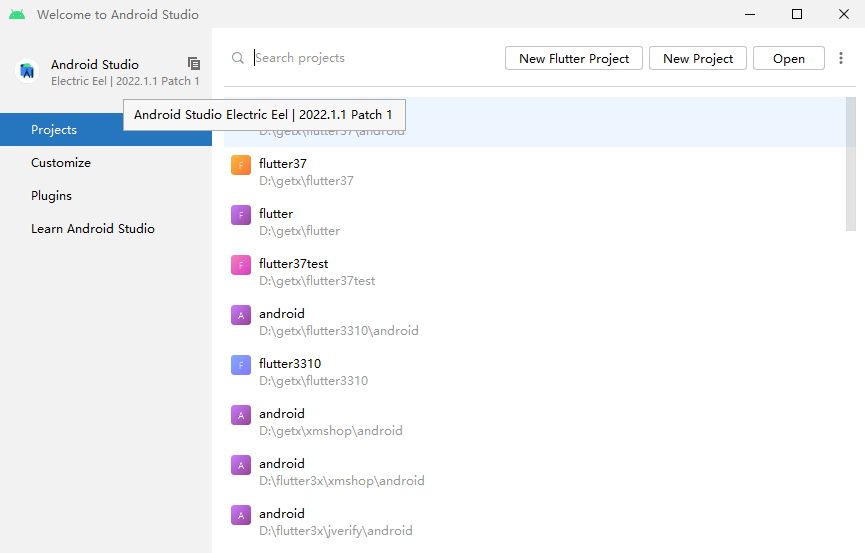
Task: Maximize the Welcome window
Action: [797, 14]
